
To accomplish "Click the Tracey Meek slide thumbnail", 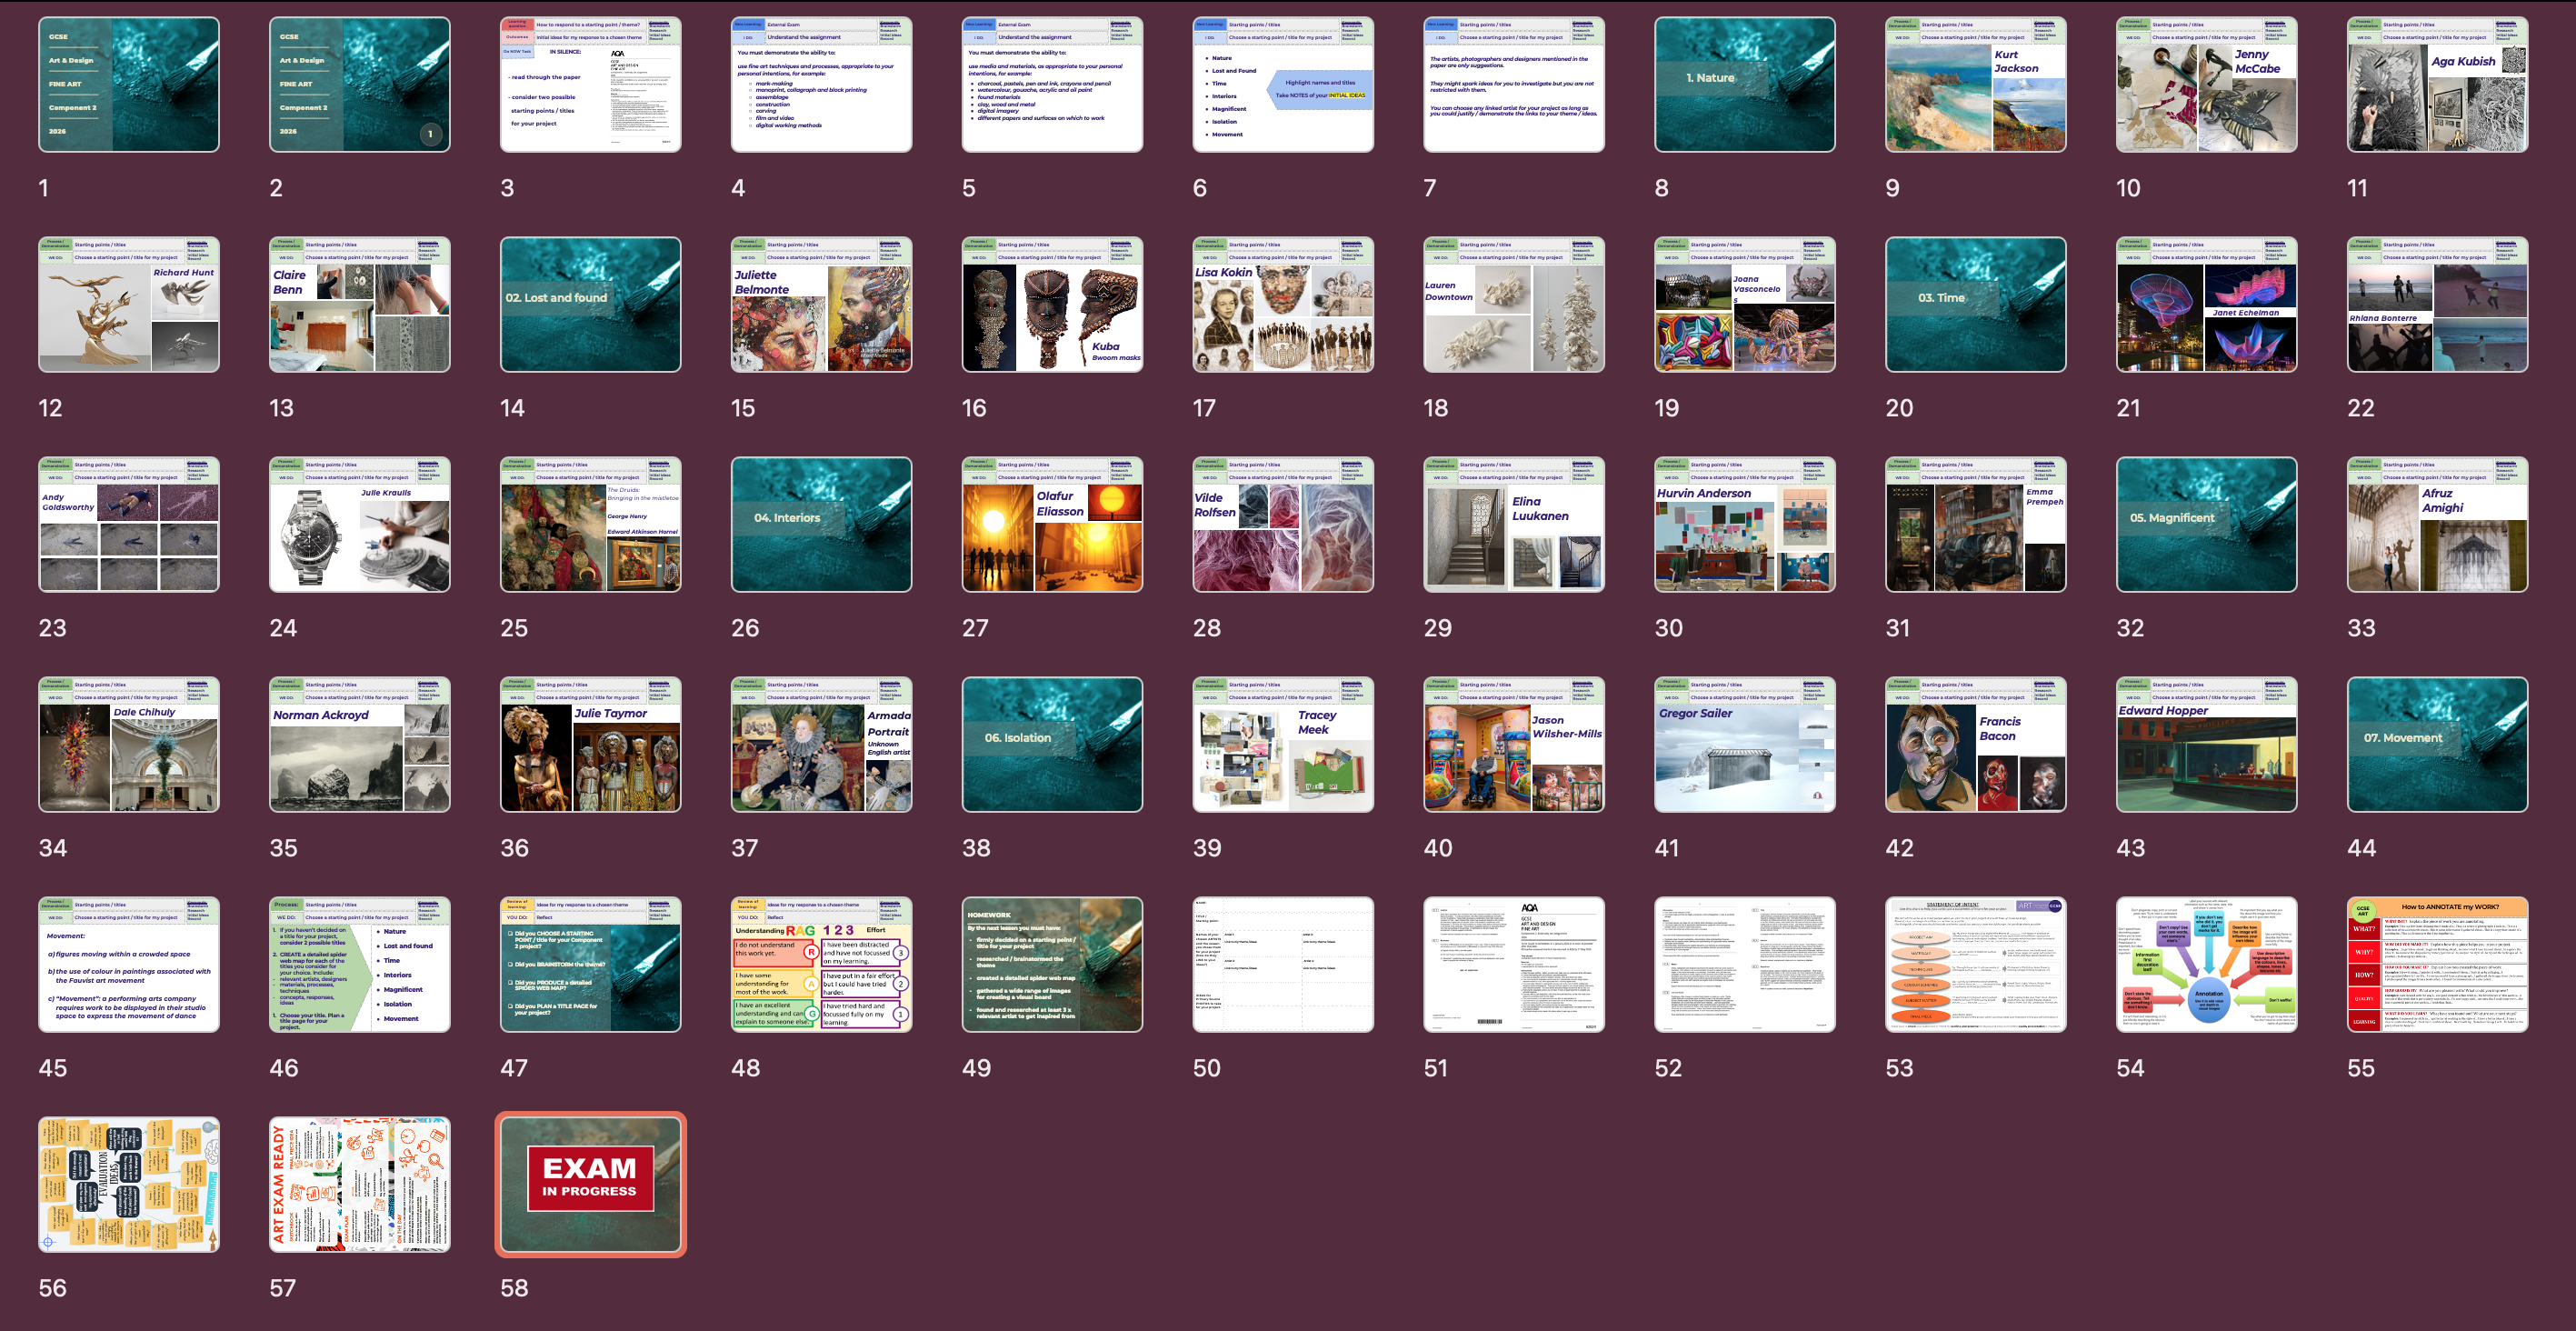I will pyautogui.click(x=1283, y=745).
